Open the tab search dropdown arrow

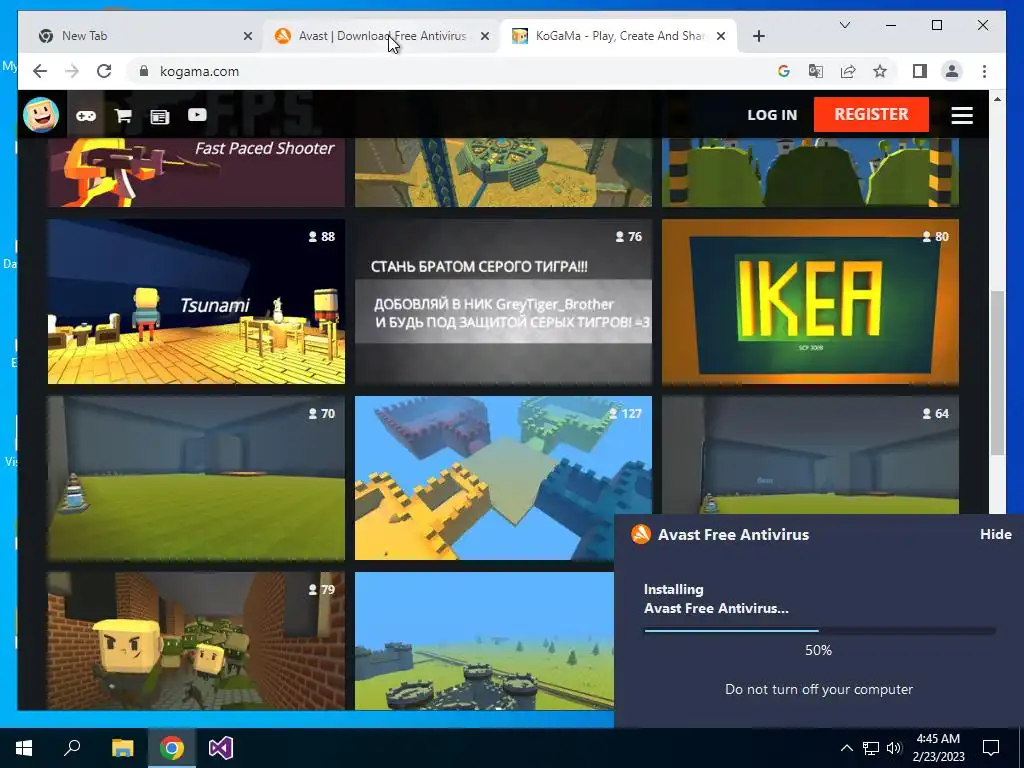(x=844, y=25)
